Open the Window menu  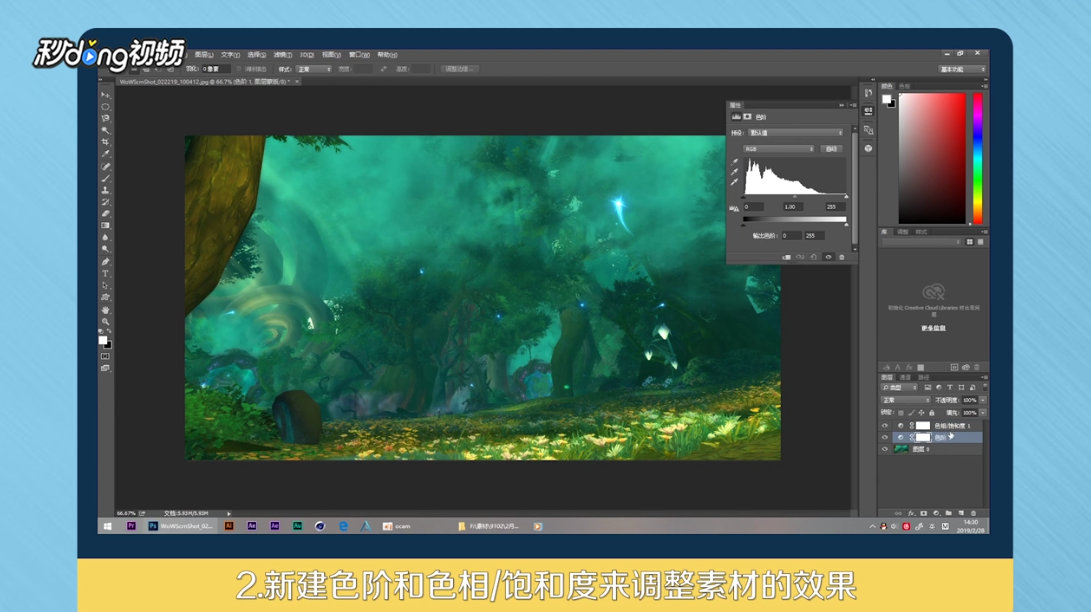coord(359,54)
